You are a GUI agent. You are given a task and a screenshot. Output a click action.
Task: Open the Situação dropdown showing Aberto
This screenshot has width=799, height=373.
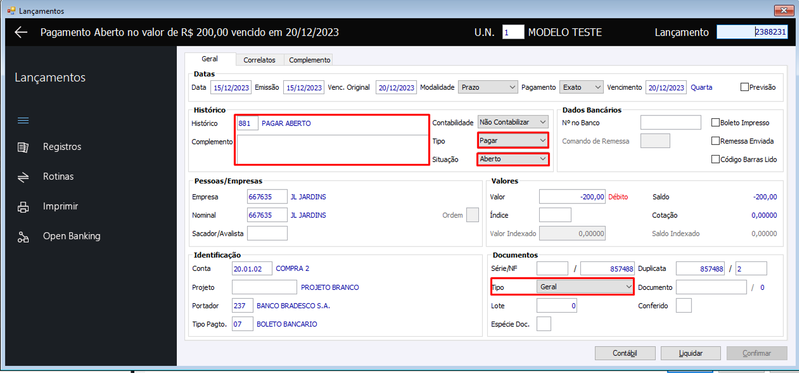513,159
